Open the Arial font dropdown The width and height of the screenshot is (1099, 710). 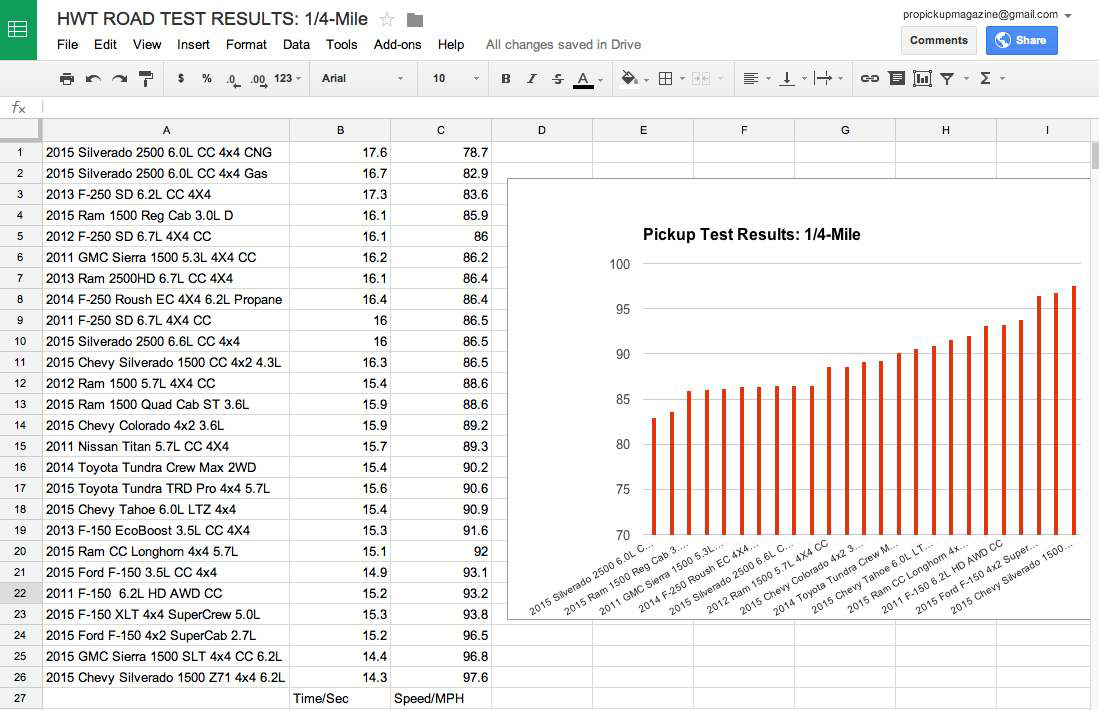click(362, 78)
